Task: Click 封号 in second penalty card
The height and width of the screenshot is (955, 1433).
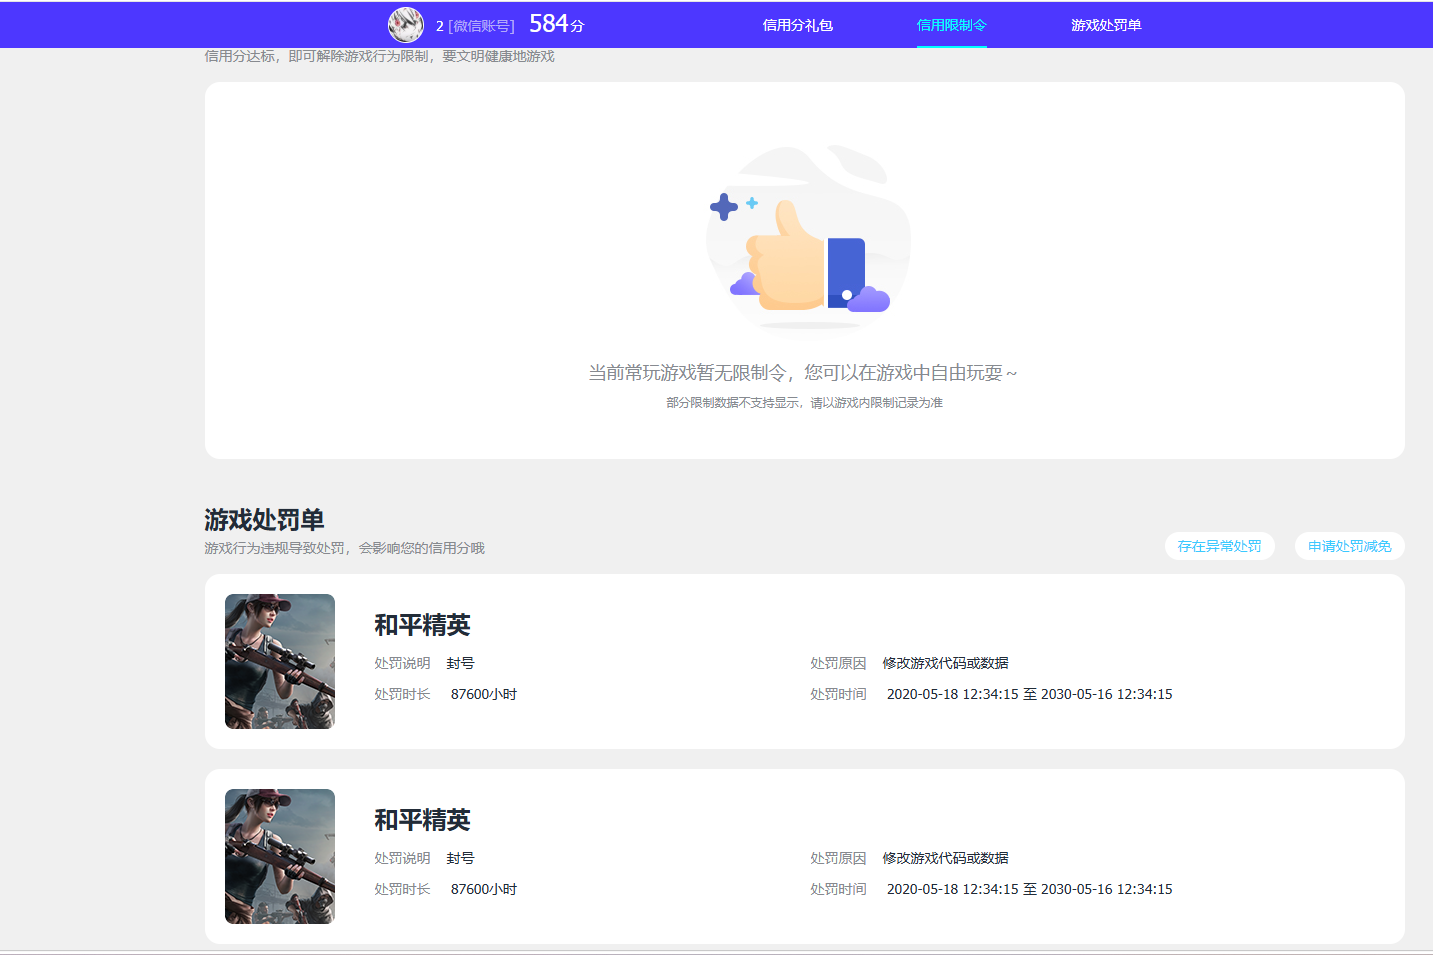Action: pos(461,858)
